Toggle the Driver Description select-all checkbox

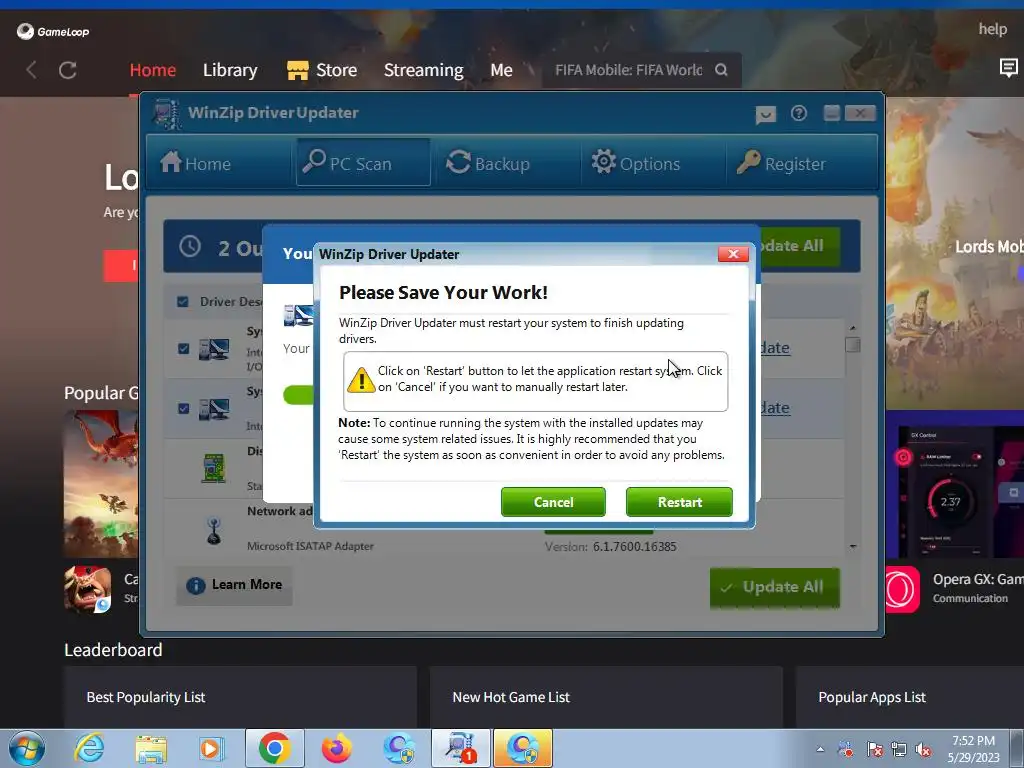pos(183,302)
